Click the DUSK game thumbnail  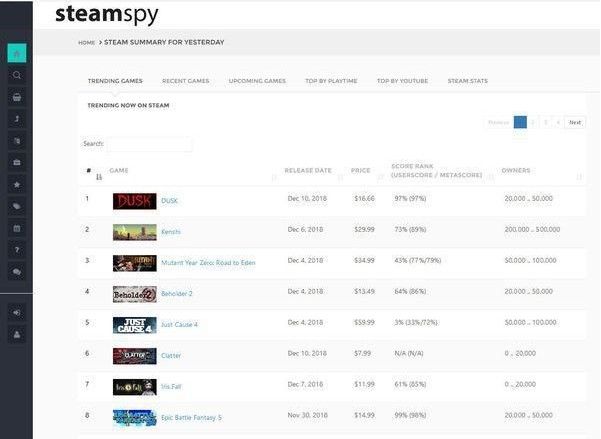click(x=135, y=201)
